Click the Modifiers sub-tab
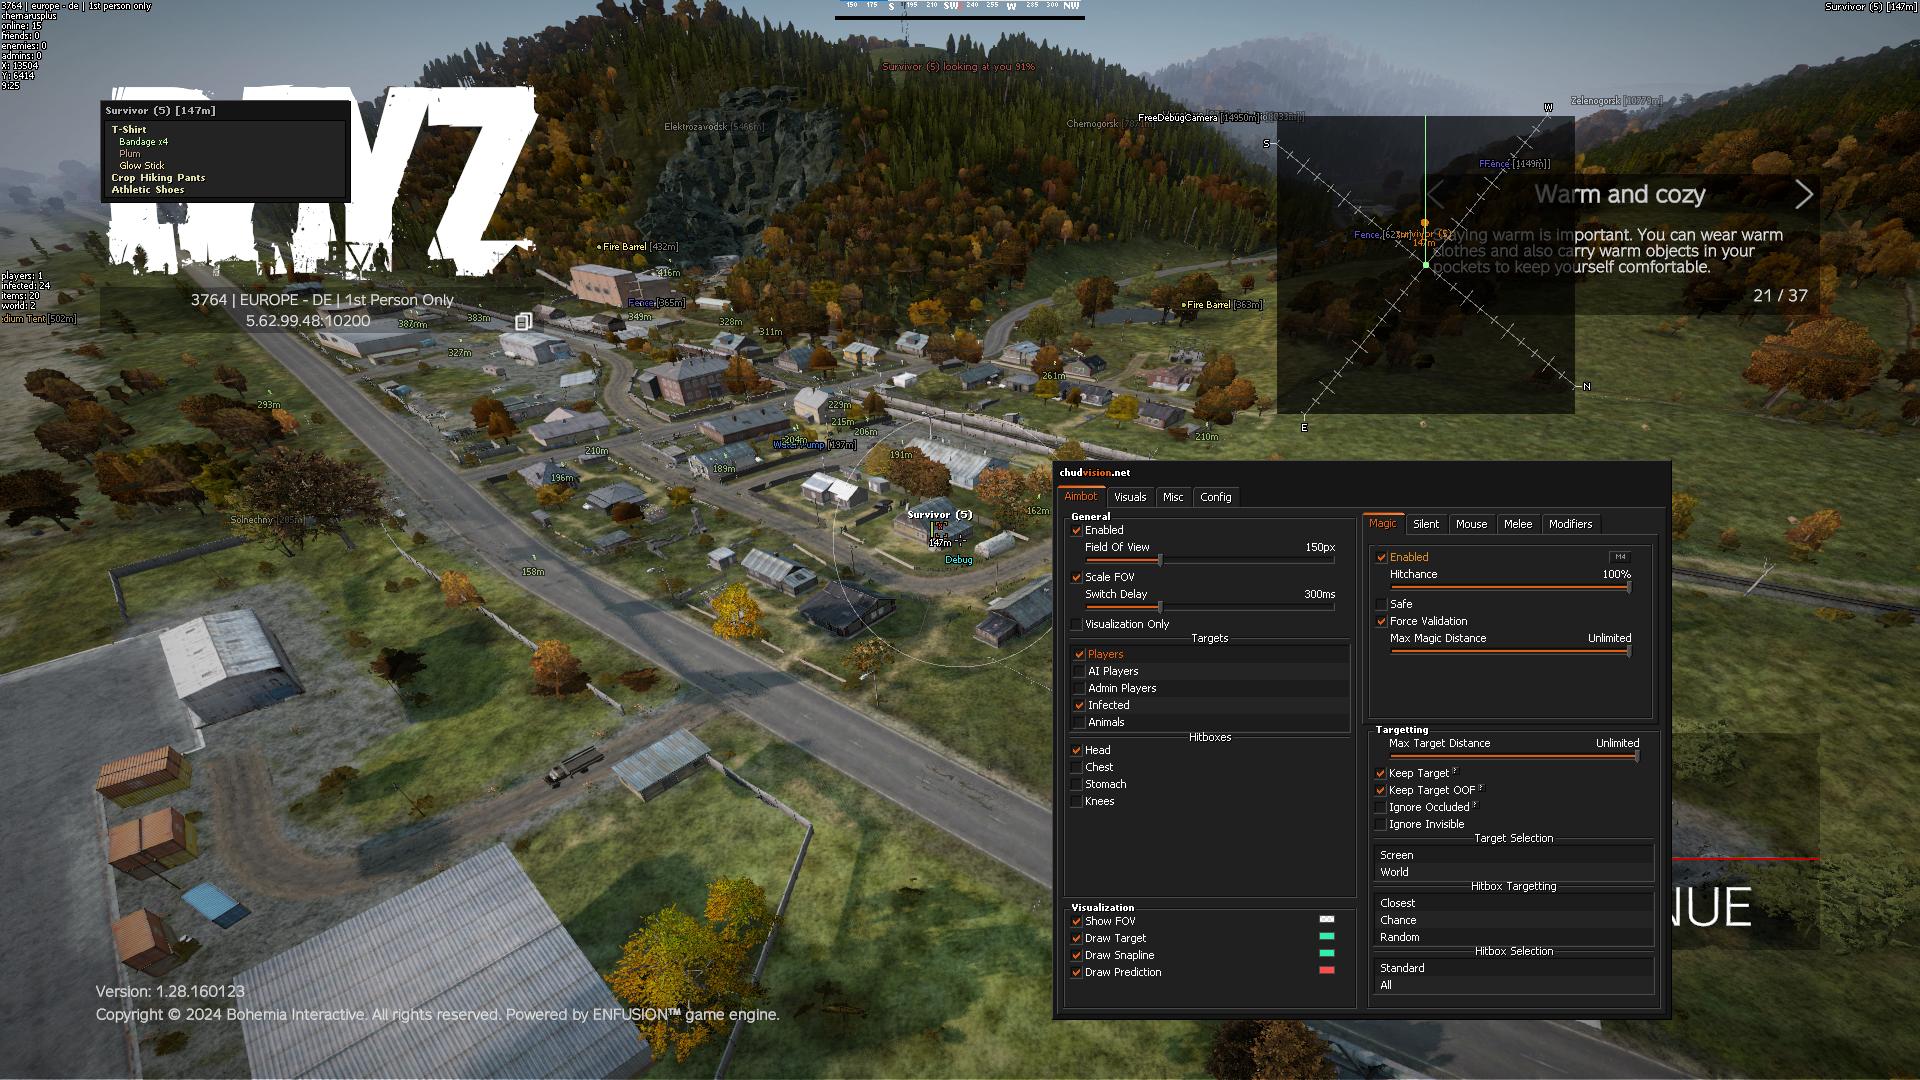This screenshot has height=1080, width=1920. pyautogui.click(x=1569, y=524)
